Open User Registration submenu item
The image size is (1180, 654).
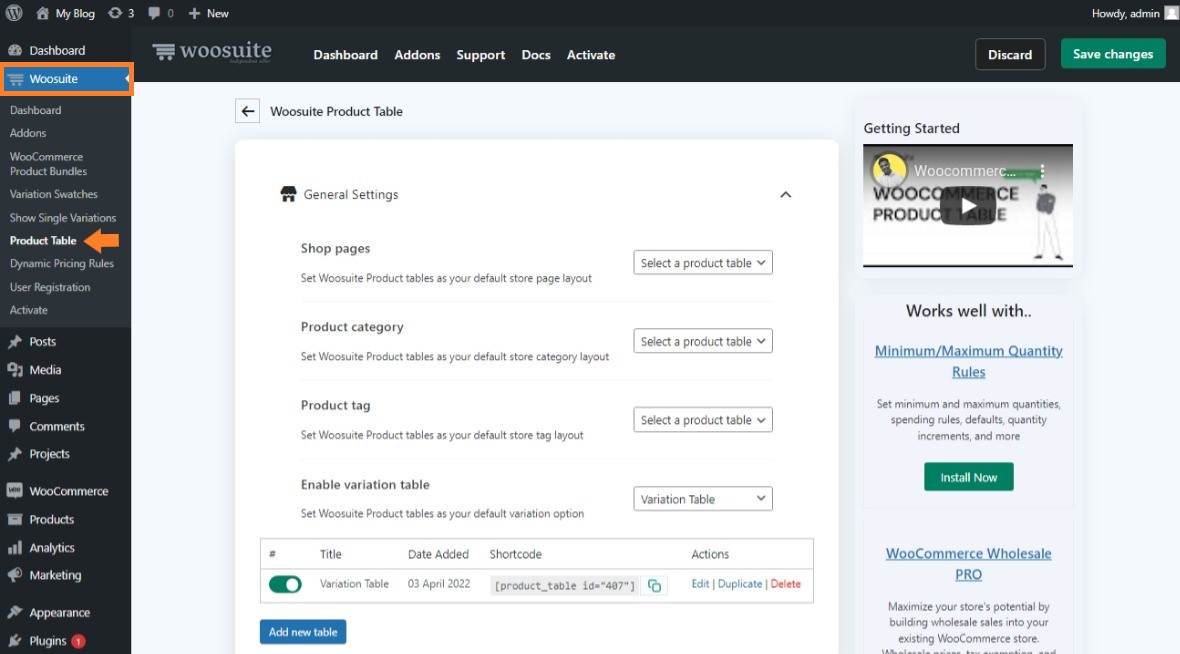click(50, 287)
